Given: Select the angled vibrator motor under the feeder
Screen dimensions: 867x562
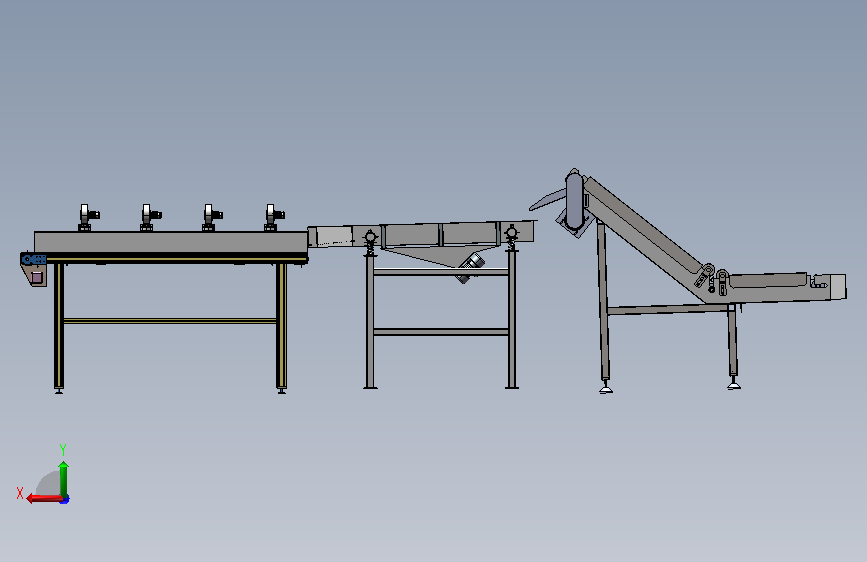Looking at the screenshot, I should tap(471, 268).
